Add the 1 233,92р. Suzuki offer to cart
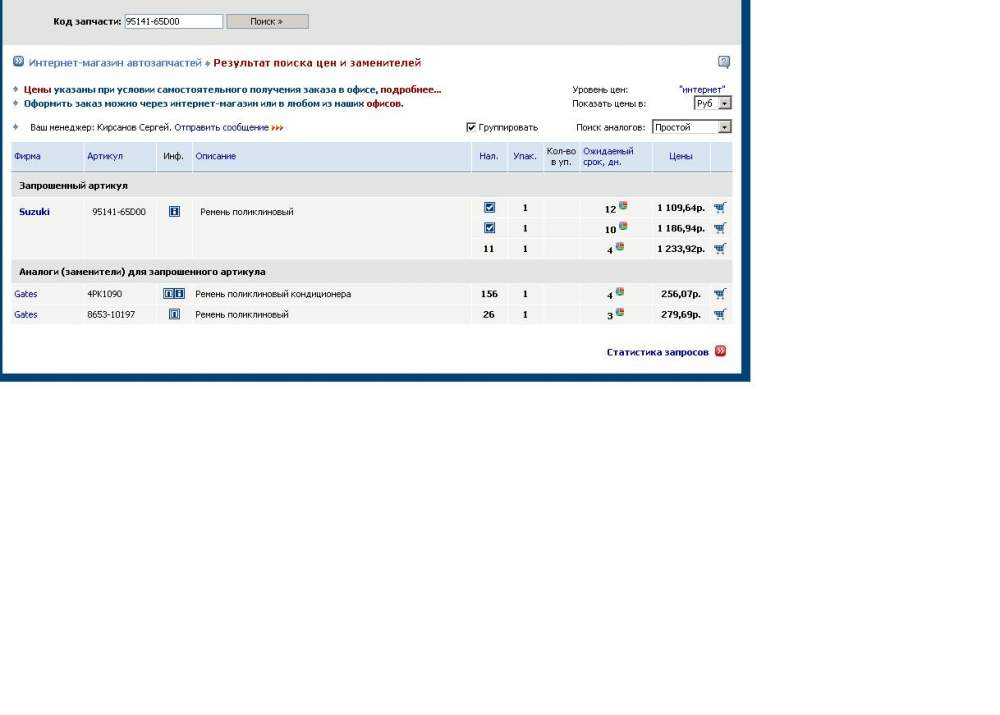The height and width of the screenshot is (715, 1000). [720, 249]
